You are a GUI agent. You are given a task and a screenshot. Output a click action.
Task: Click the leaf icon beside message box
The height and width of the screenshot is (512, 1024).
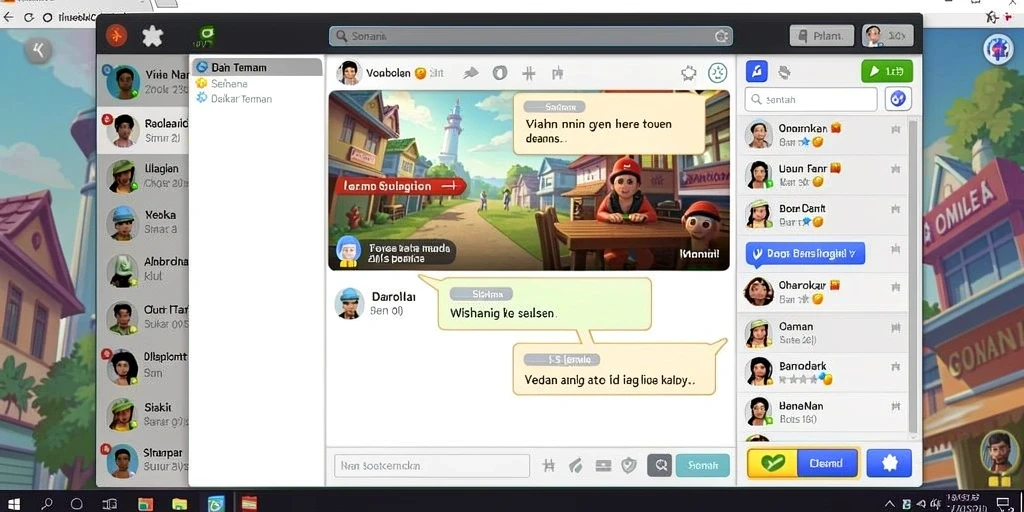point(575,465)
